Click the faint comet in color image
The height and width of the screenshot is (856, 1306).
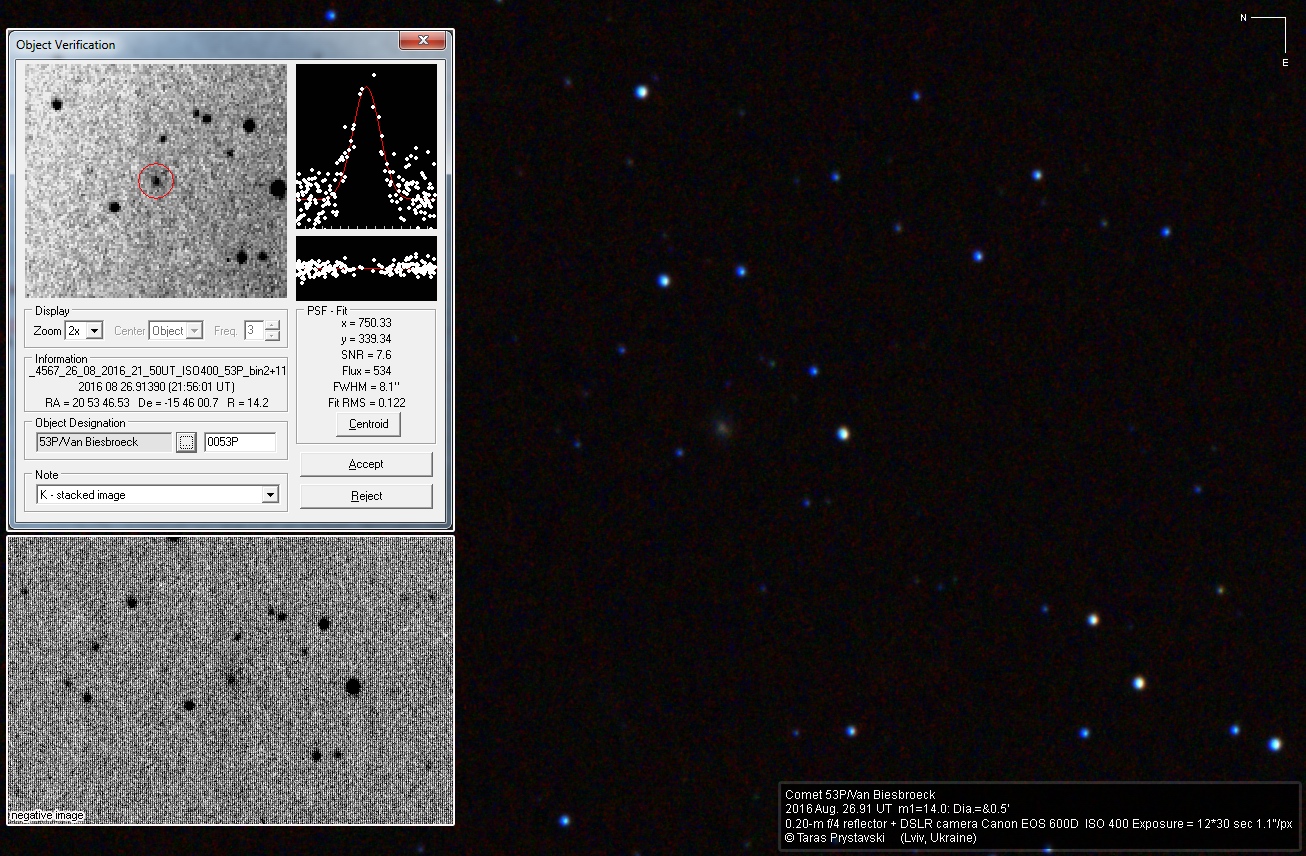(x=721, y=428)
